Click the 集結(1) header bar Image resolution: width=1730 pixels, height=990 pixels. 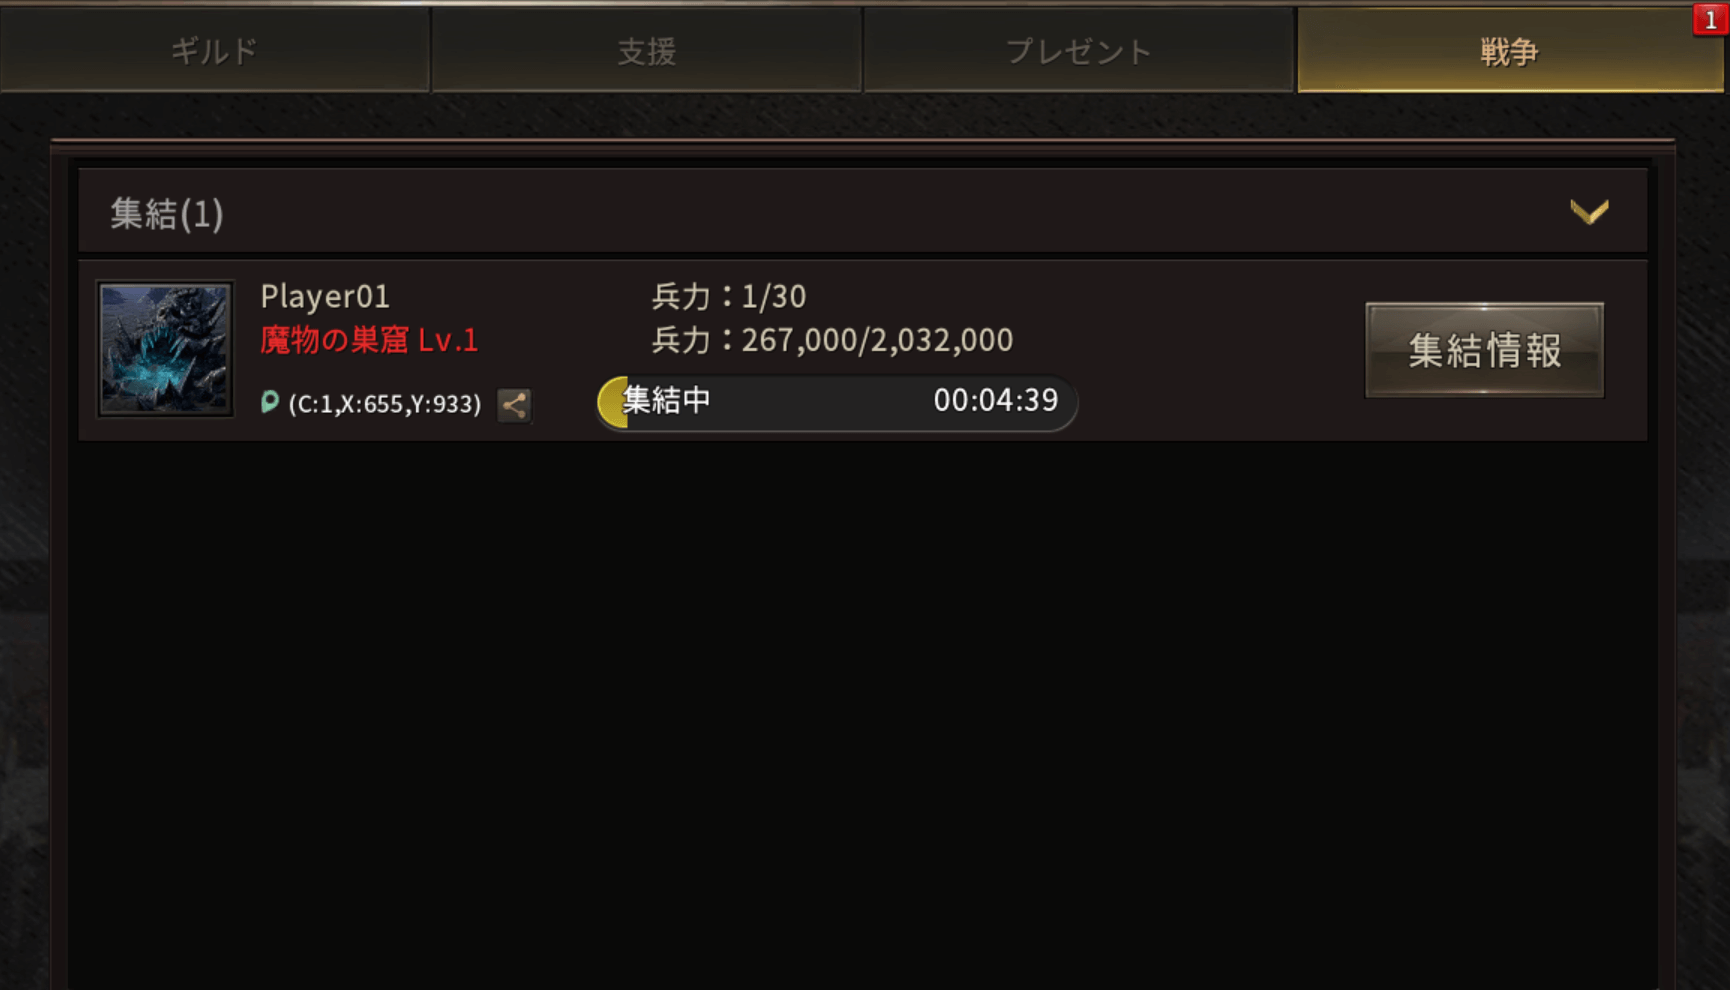click(863, 212)
